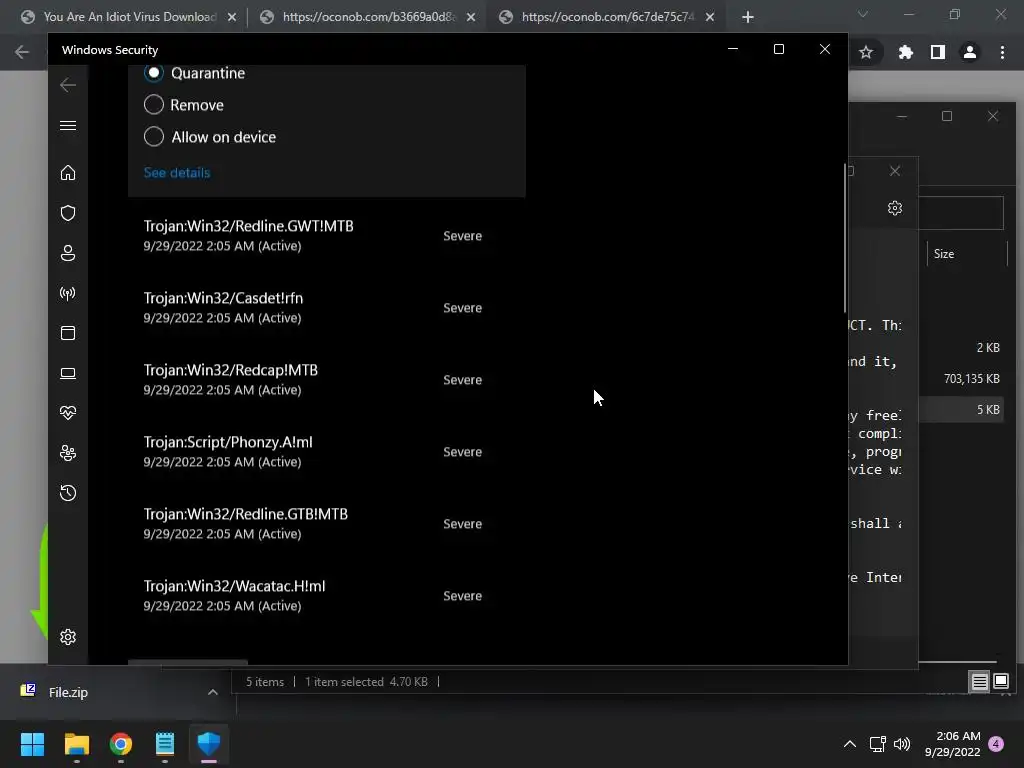
Task: Open Home in the Windows Security sidebar
Action: (68, 172)
